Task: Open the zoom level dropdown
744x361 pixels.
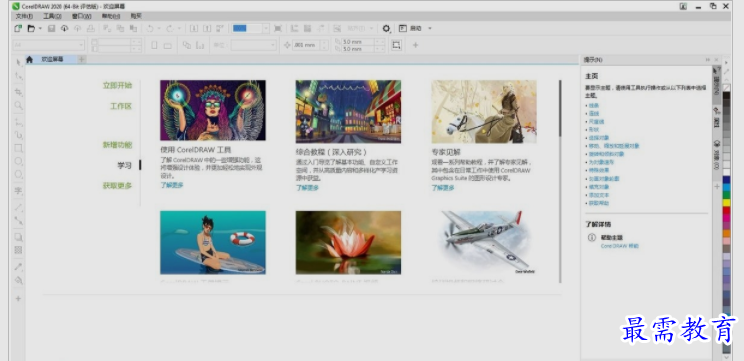Action: pyautogui.click(x=266, y=28)
